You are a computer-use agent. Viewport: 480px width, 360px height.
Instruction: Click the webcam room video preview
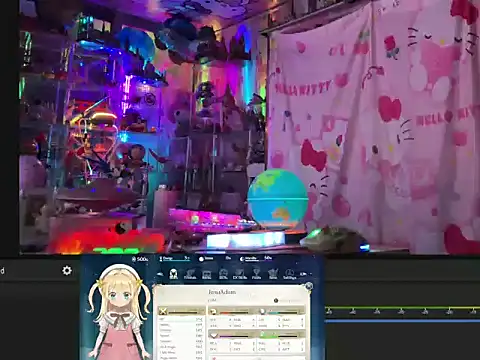[x=249, y=127]
